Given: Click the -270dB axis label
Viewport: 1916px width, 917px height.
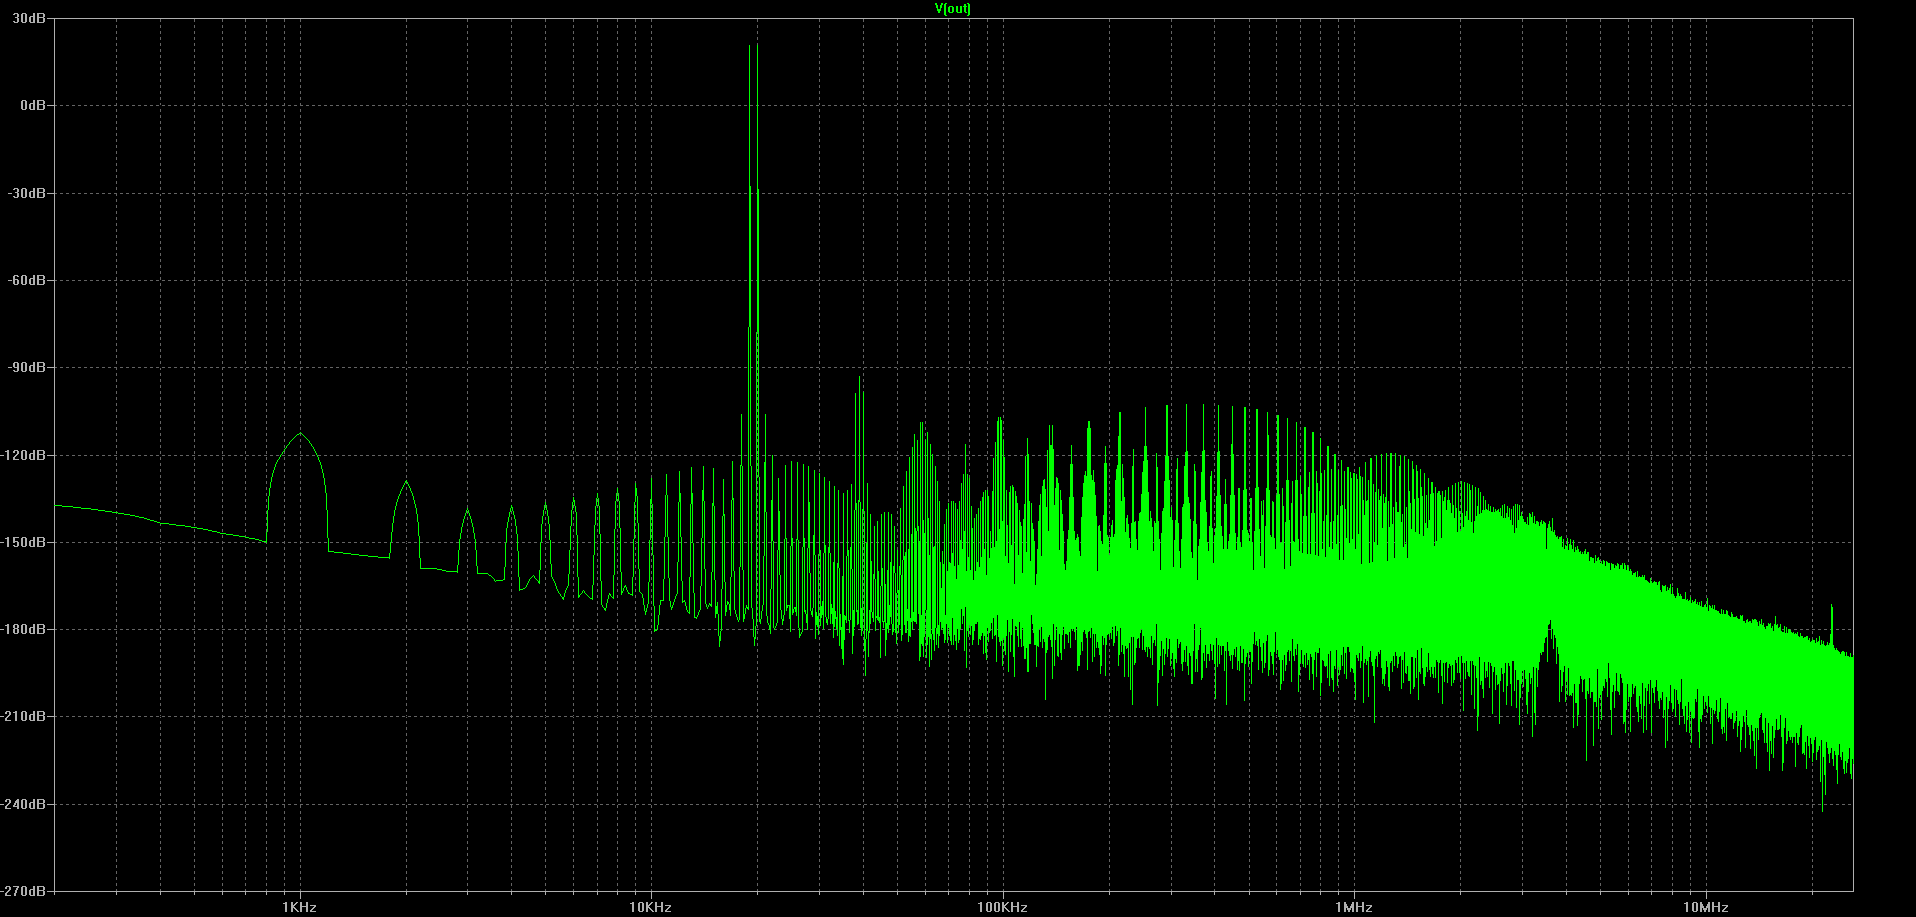Looking at the screenshot, I should pos(24,890).
